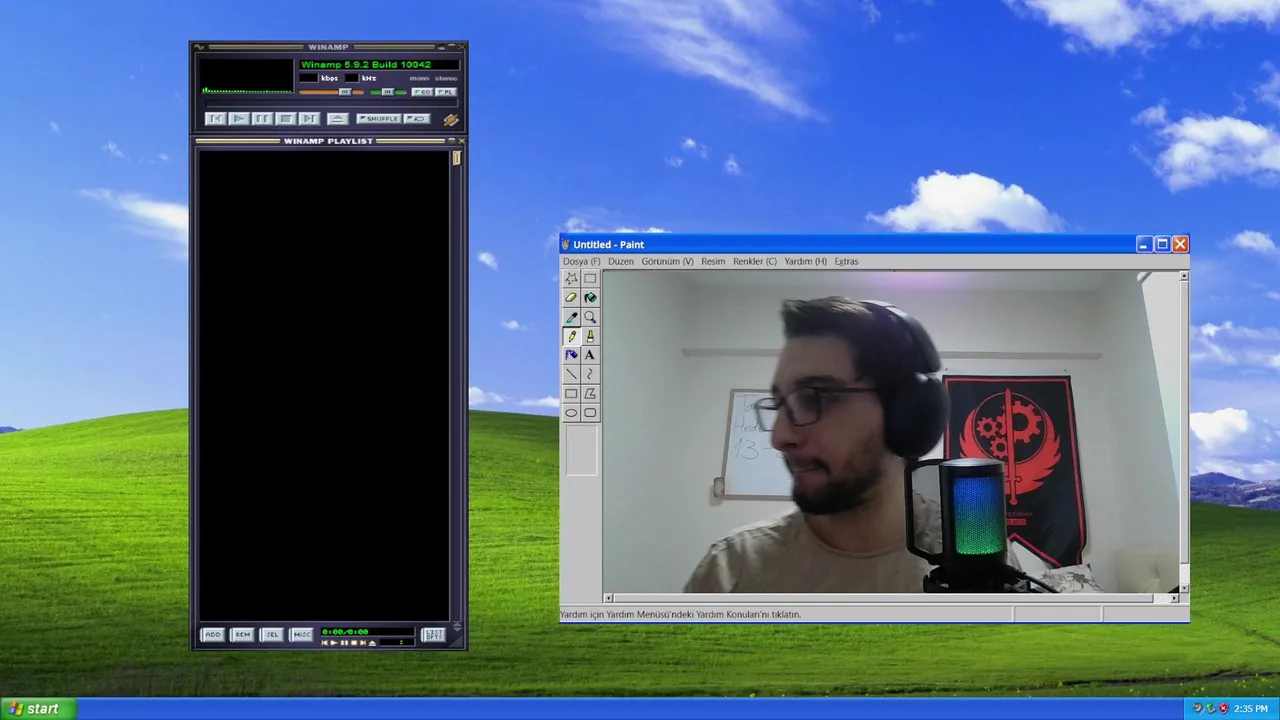Select the straight Line tool

click(571, 374)
